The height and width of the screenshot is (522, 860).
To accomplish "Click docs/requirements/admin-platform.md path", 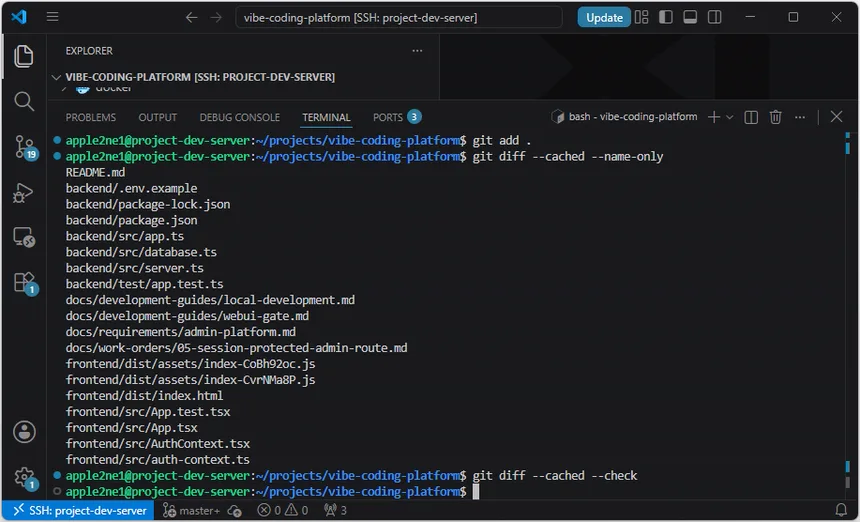I will [180, 332].
